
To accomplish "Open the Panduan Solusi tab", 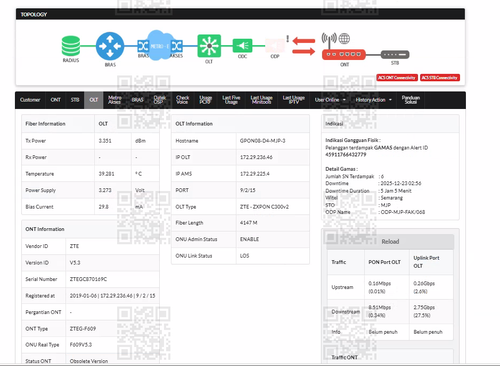I will (x=411, y=100).
